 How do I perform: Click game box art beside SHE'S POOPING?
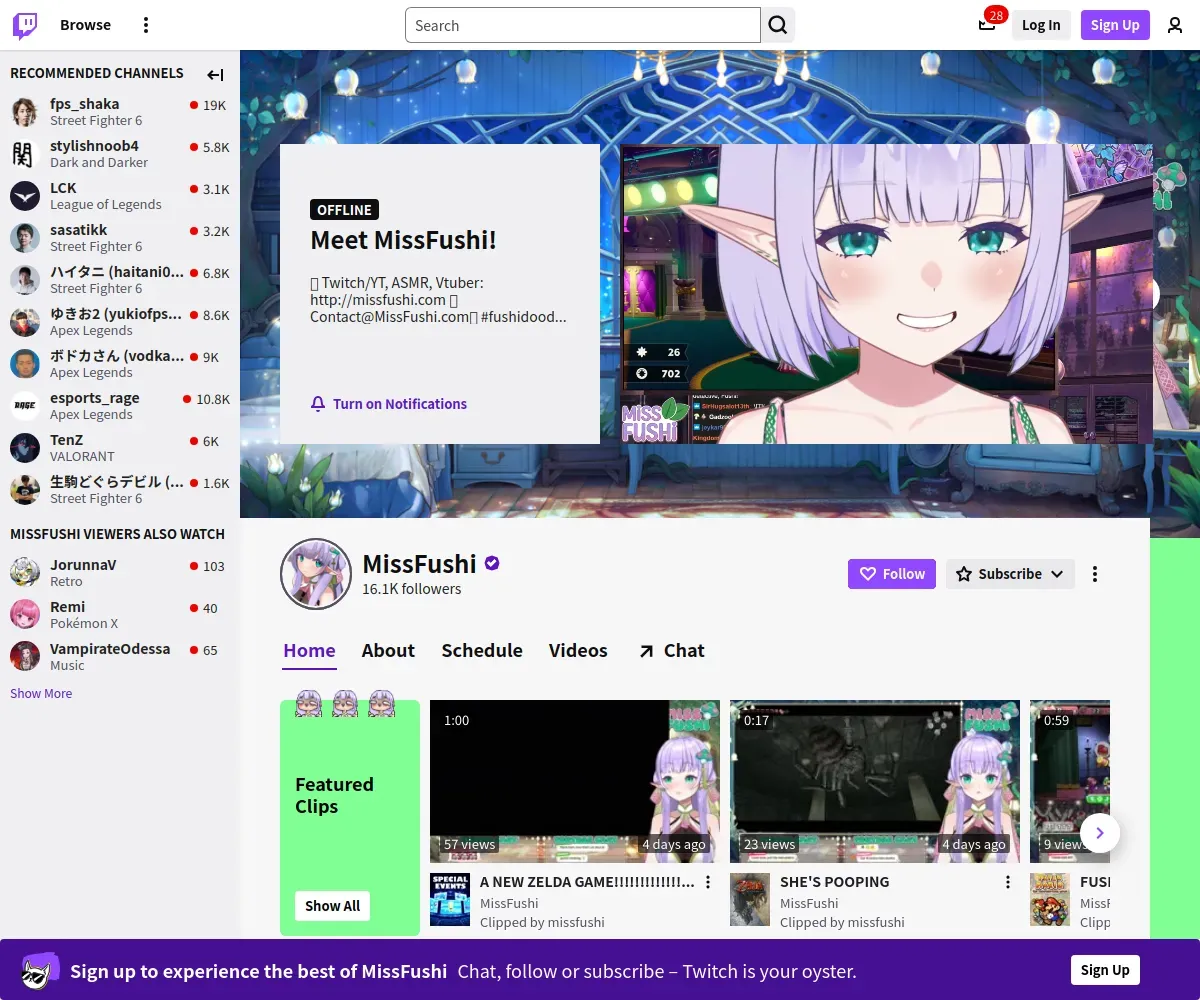point(750,900)
